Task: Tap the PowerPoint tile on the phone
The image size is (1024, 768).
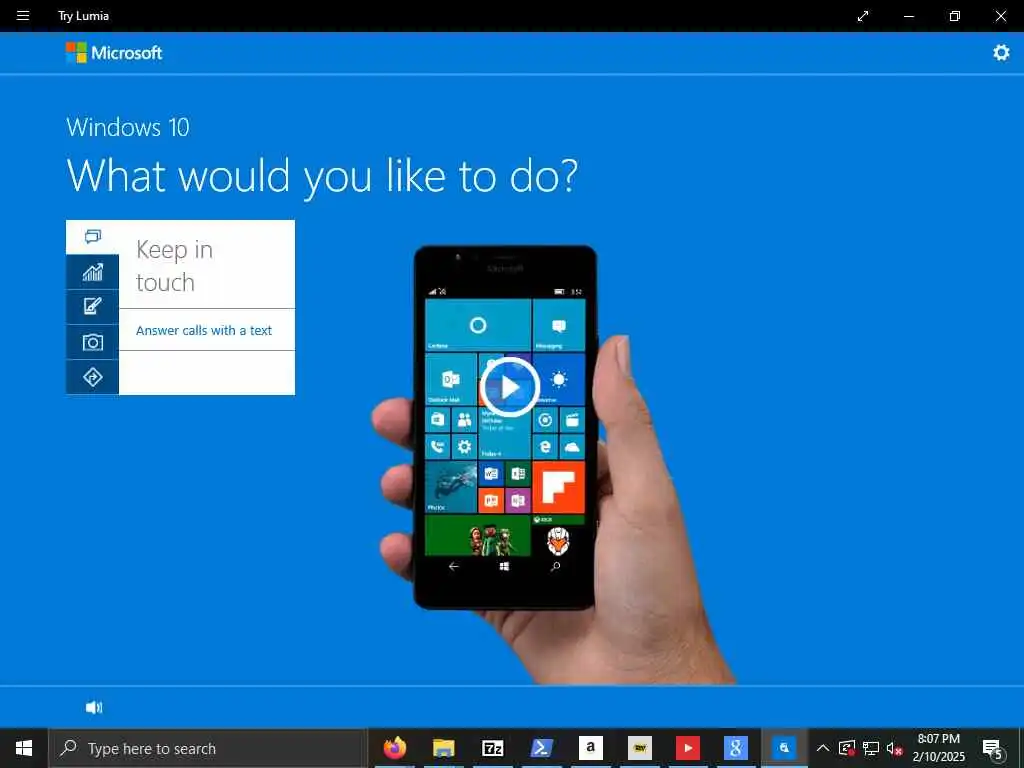Action: pos(491,501)
